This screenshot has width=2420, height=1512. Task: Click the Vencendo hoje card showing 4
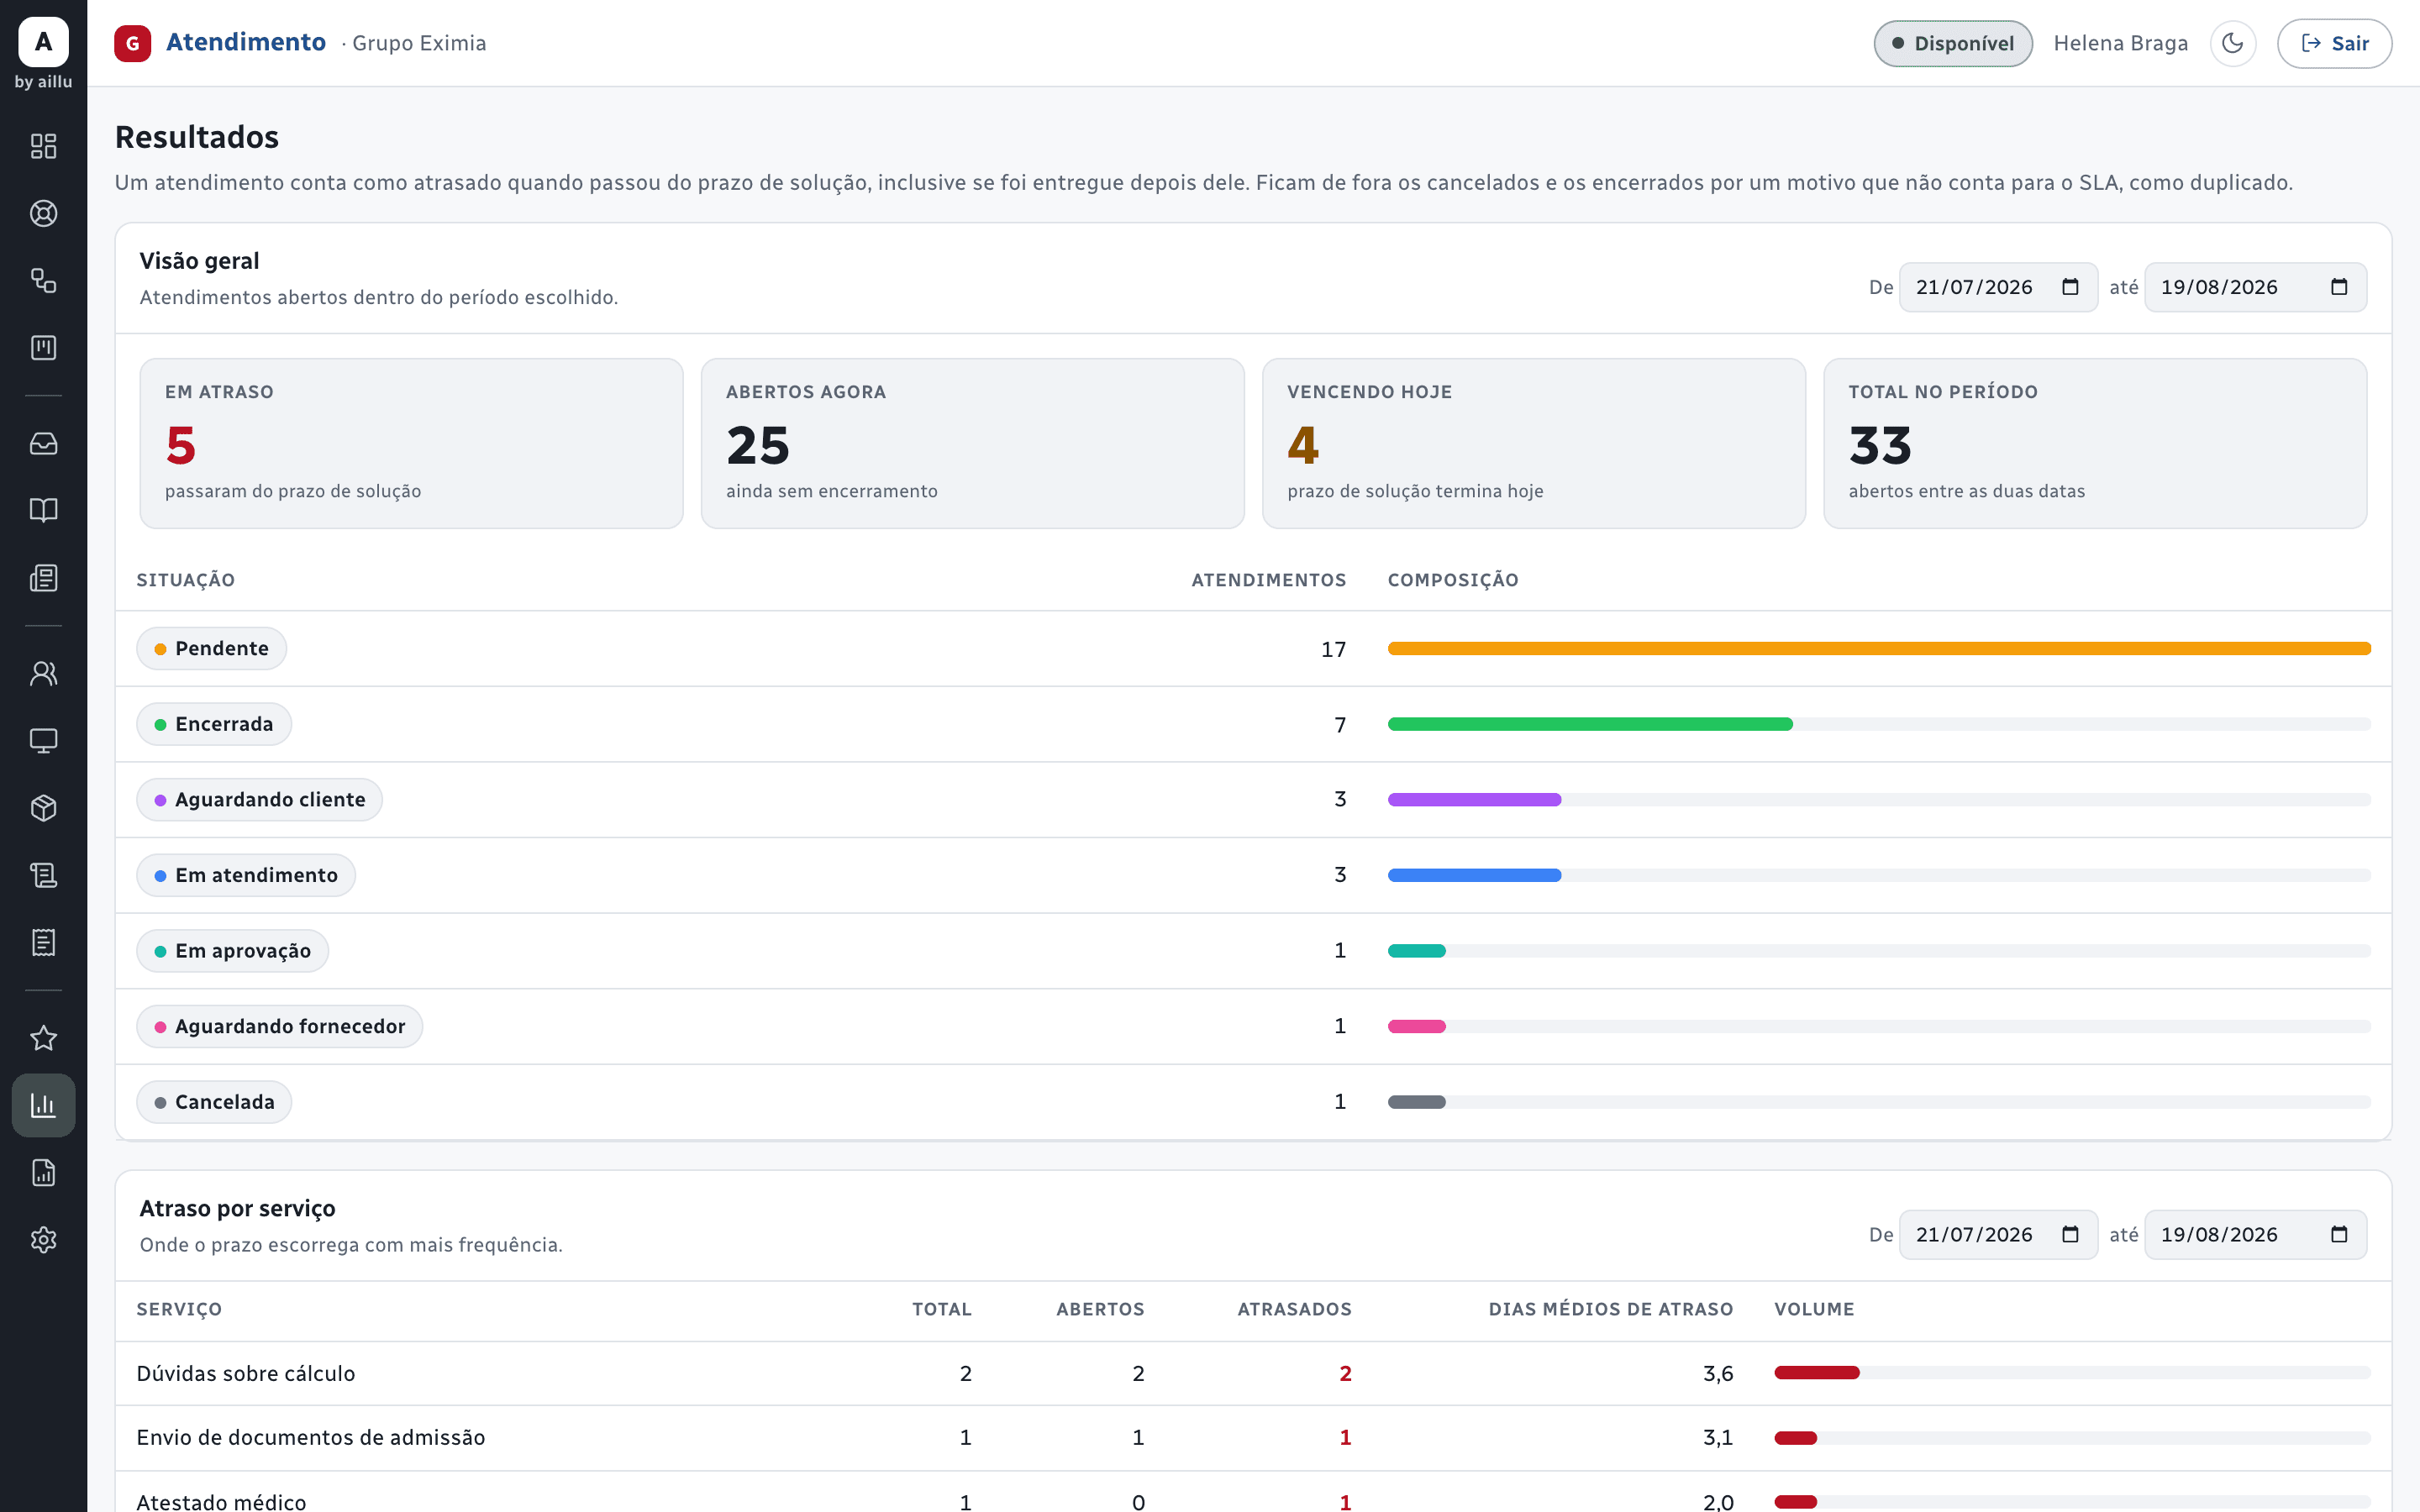(x=1533, y=443)
